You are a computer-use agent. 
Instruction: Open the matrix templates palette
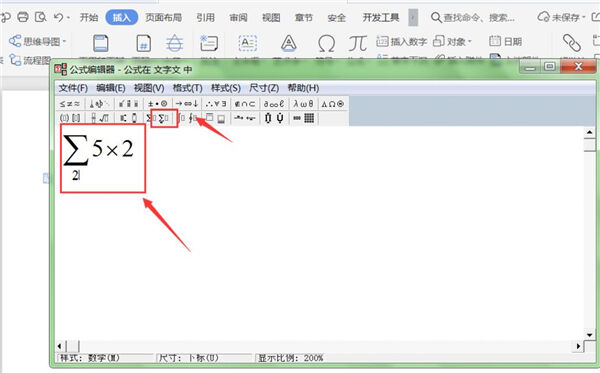pos(303,118)
